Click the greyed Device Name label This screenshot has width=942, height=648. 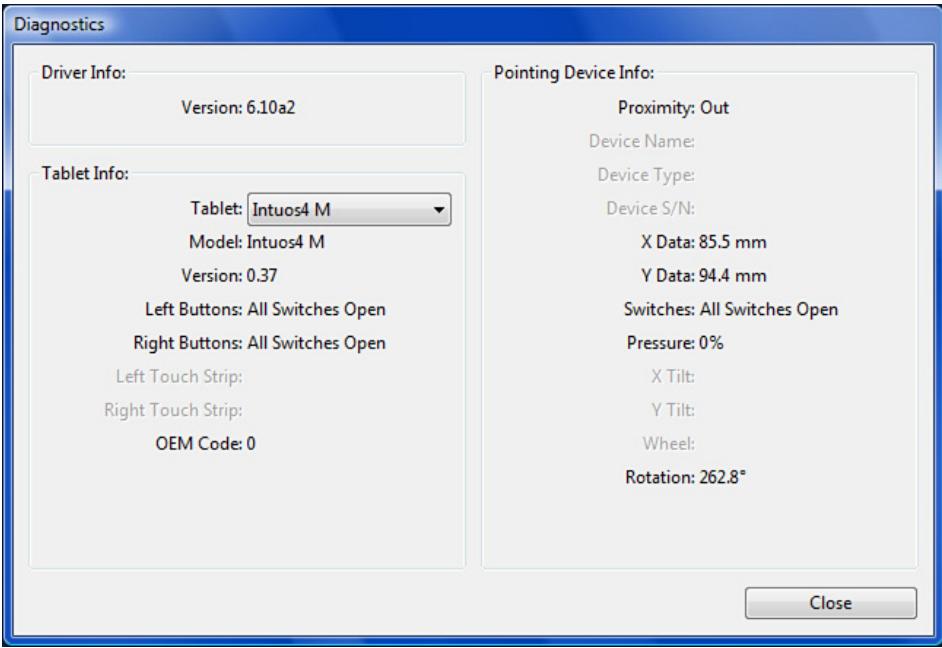[x=642, y=141]
